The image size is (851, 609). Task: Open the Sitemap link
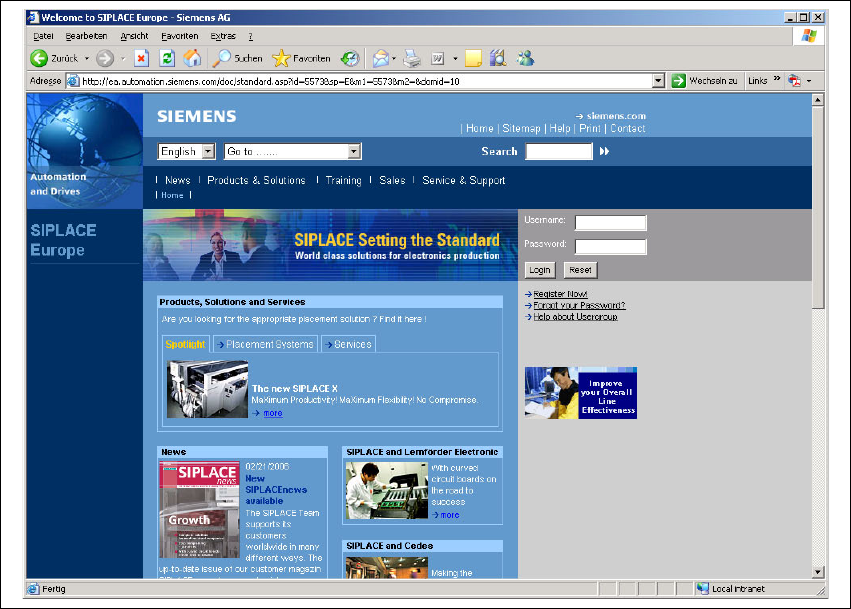click(x=521, y=129)
